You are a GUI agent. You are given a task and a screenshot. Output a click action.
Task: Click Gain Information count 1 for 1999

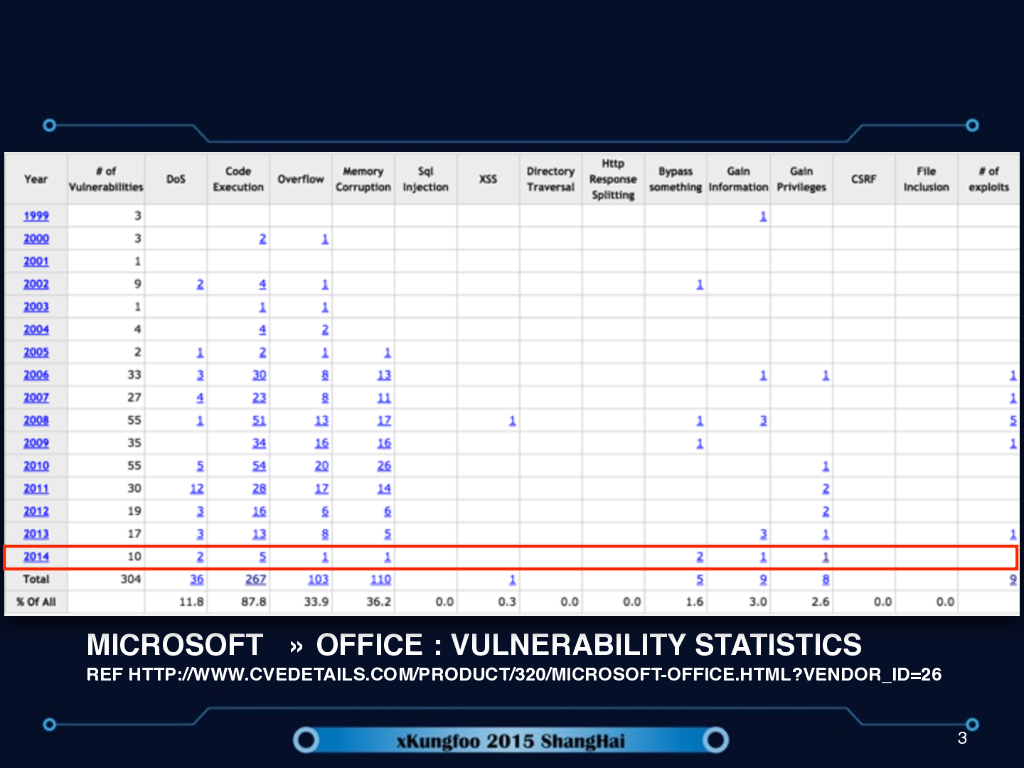(763, 216)
